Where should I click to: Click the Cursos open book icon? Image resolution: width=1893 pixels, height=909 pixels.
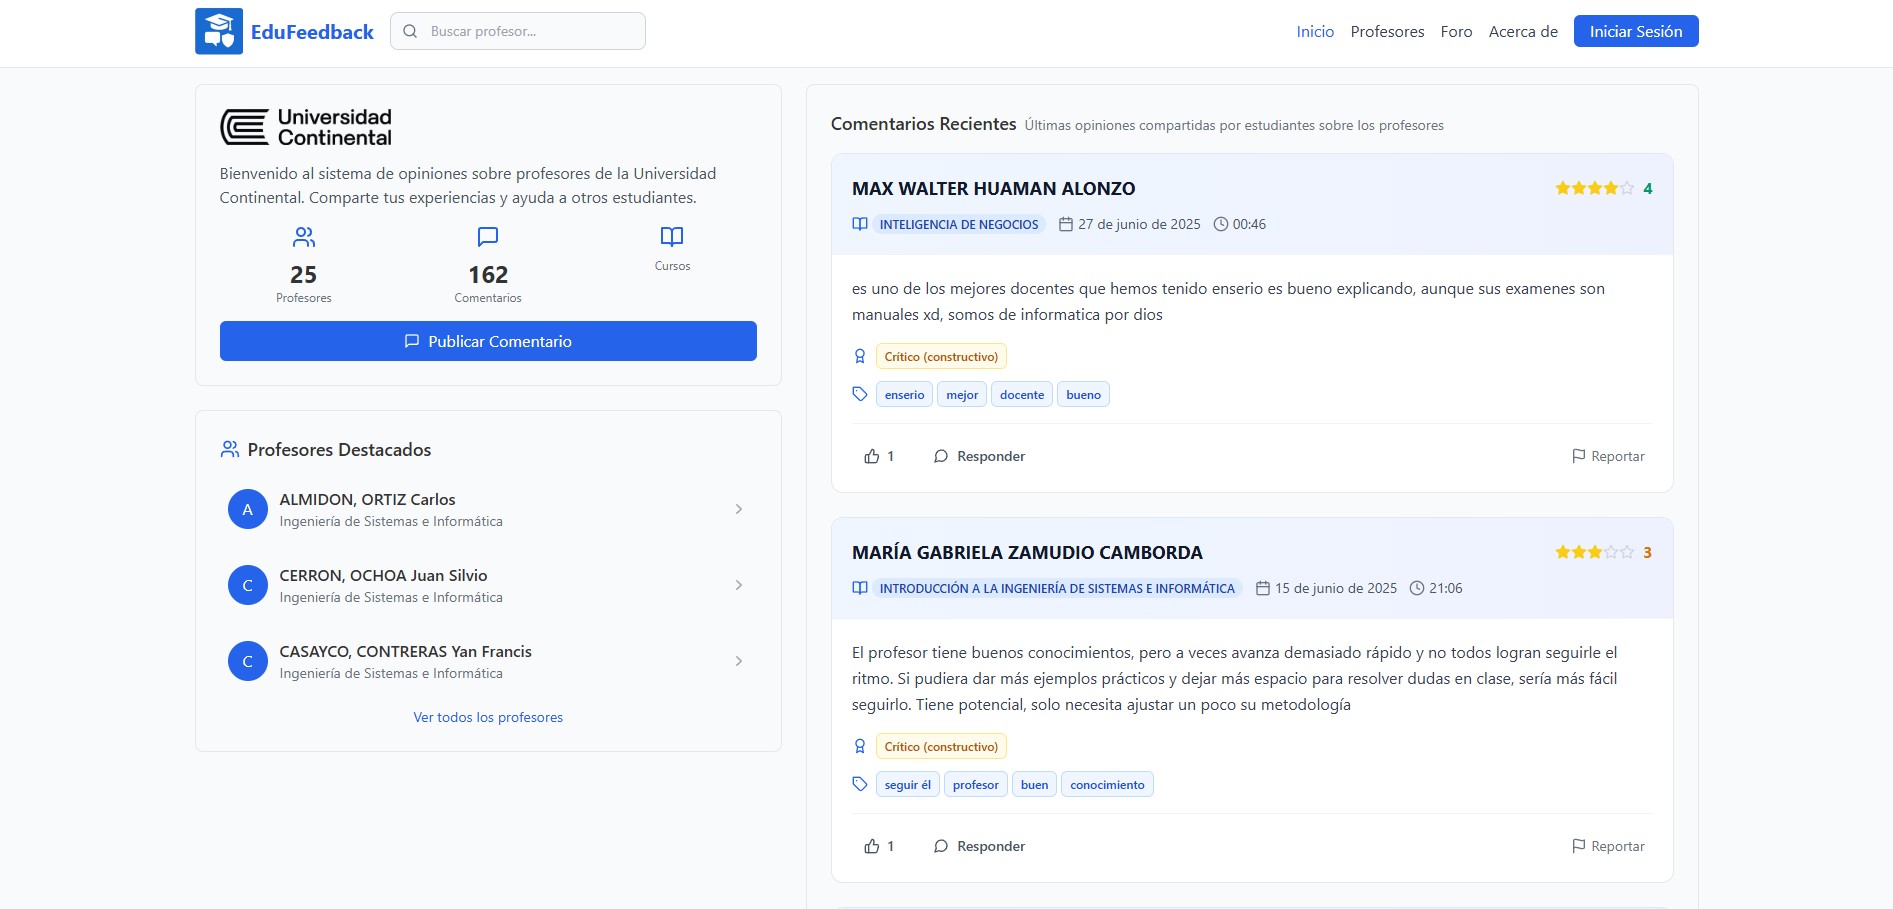point(672,237)
